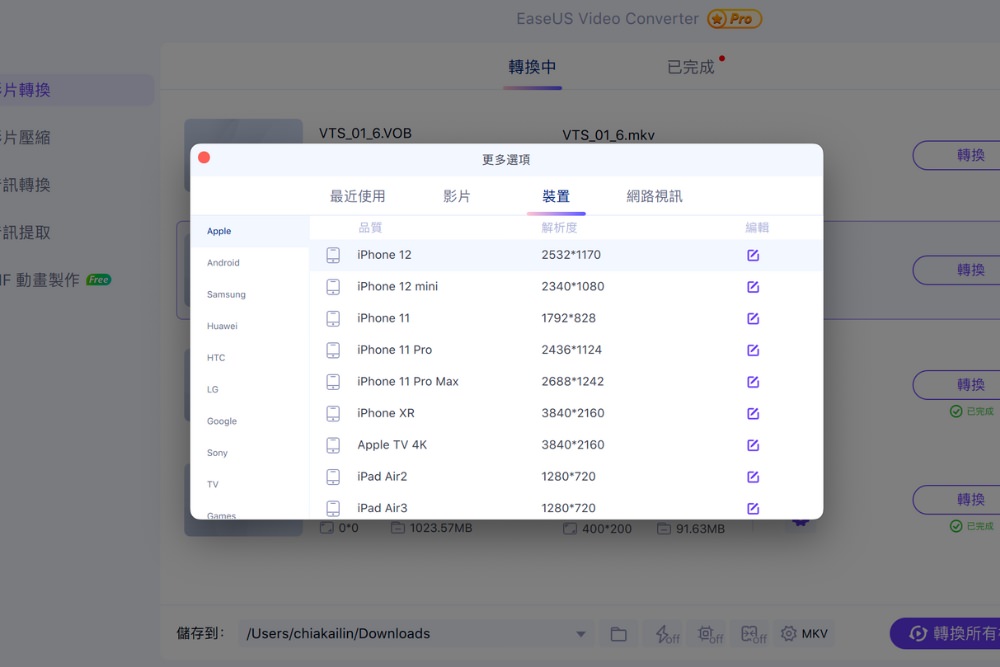
Task: Click the iPhone 12 device icon
Action: point(333,255)
